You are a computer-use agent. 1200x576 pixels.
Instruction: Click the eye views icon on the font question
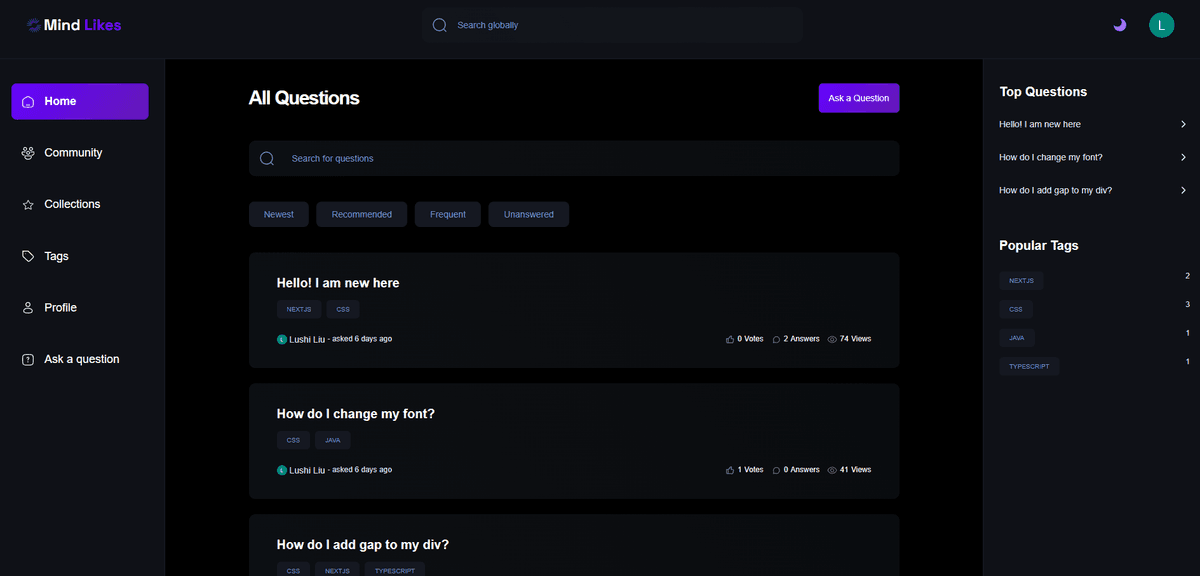tap(832, 470)
